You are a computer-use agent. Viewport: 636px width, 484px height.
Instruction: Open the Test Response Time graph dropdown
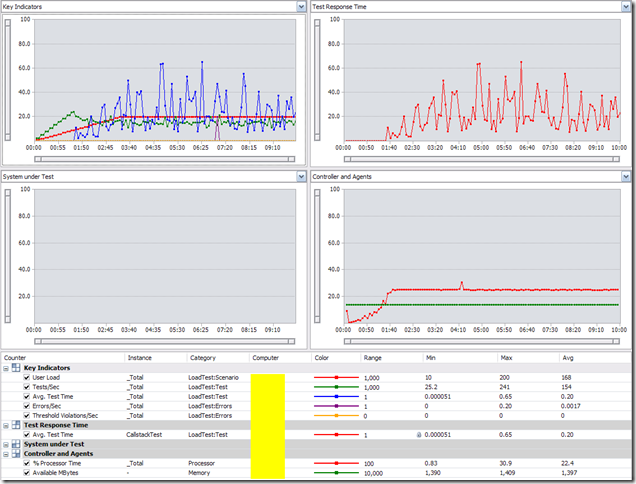tap(625, 6)
